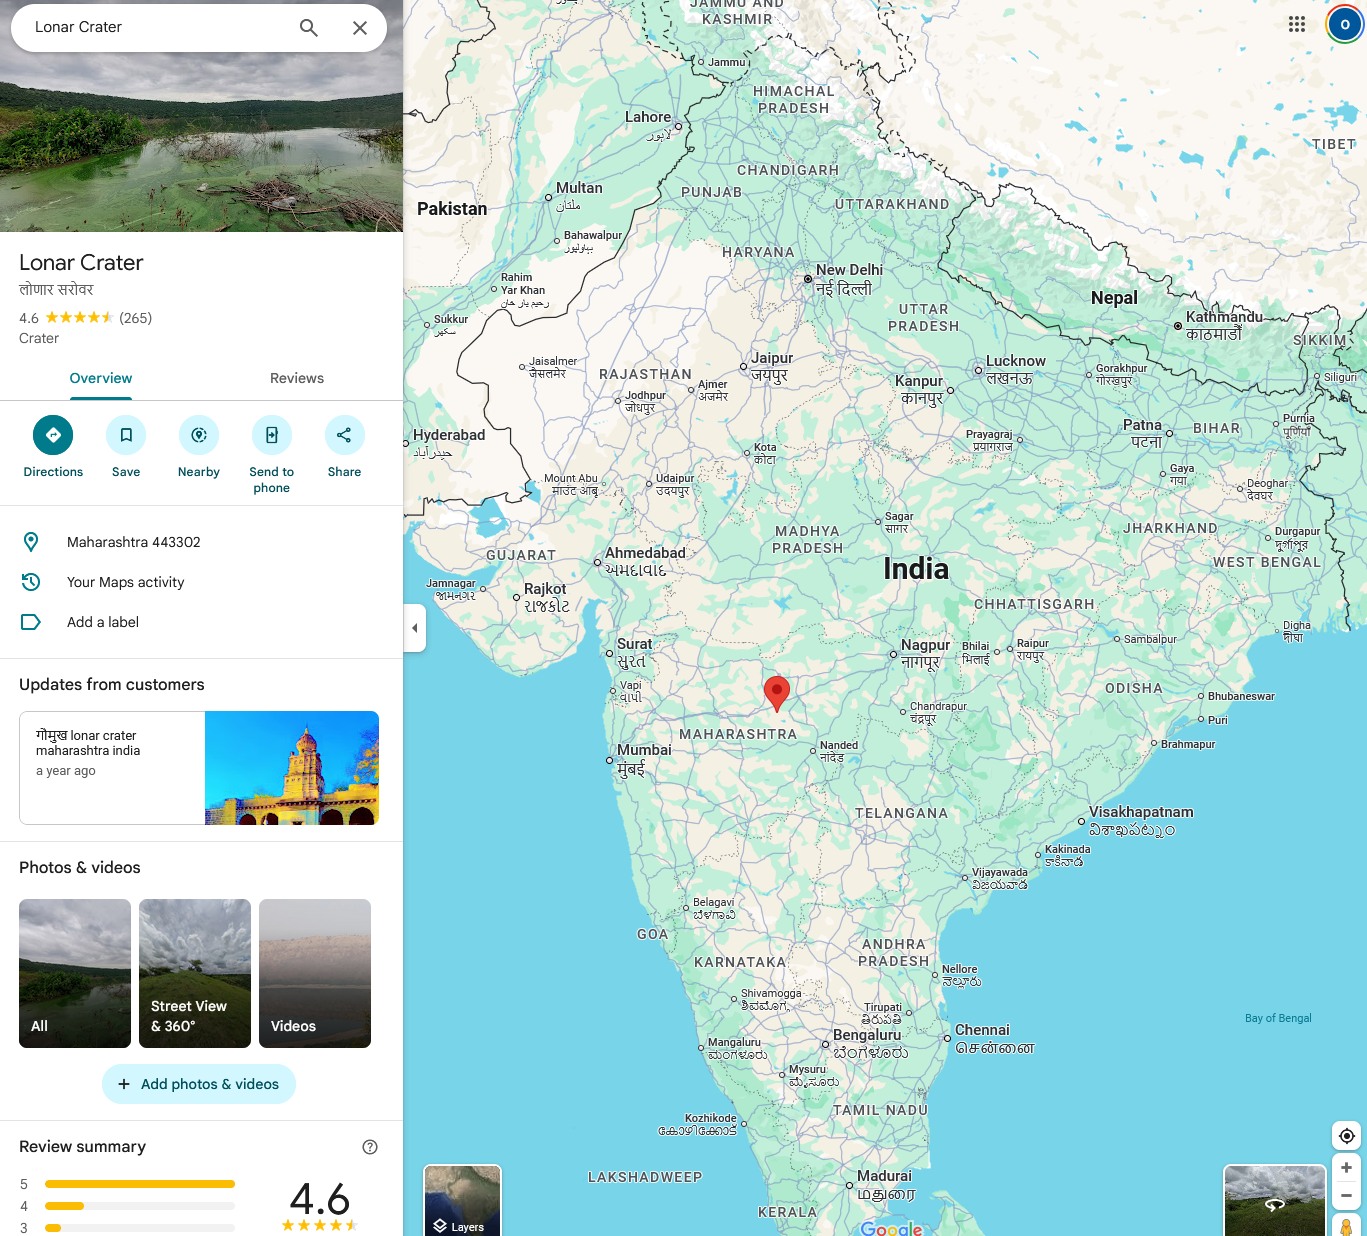1367x1236 pixels.
Task: Save Lonar Crater to your lists
Action: click(126, 435)
